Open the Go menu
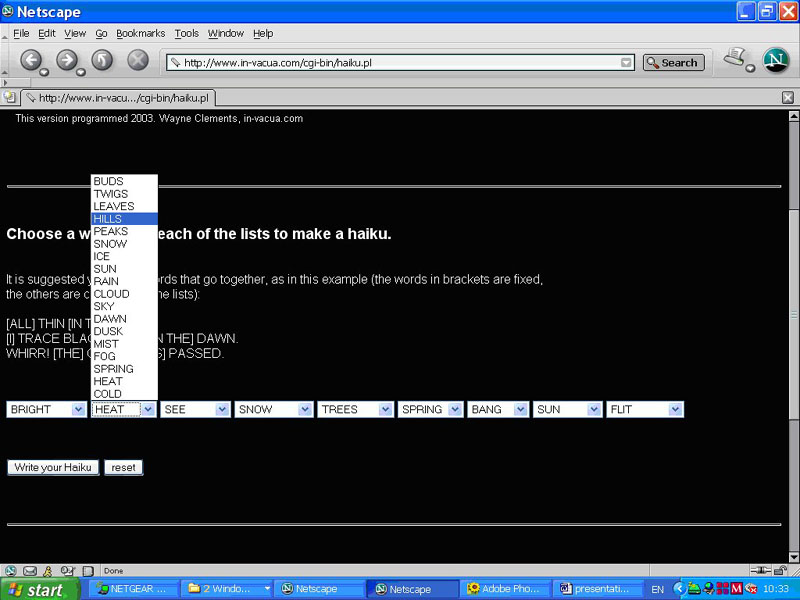Screen dimensions: 800x600 click(x=101, y=34)
